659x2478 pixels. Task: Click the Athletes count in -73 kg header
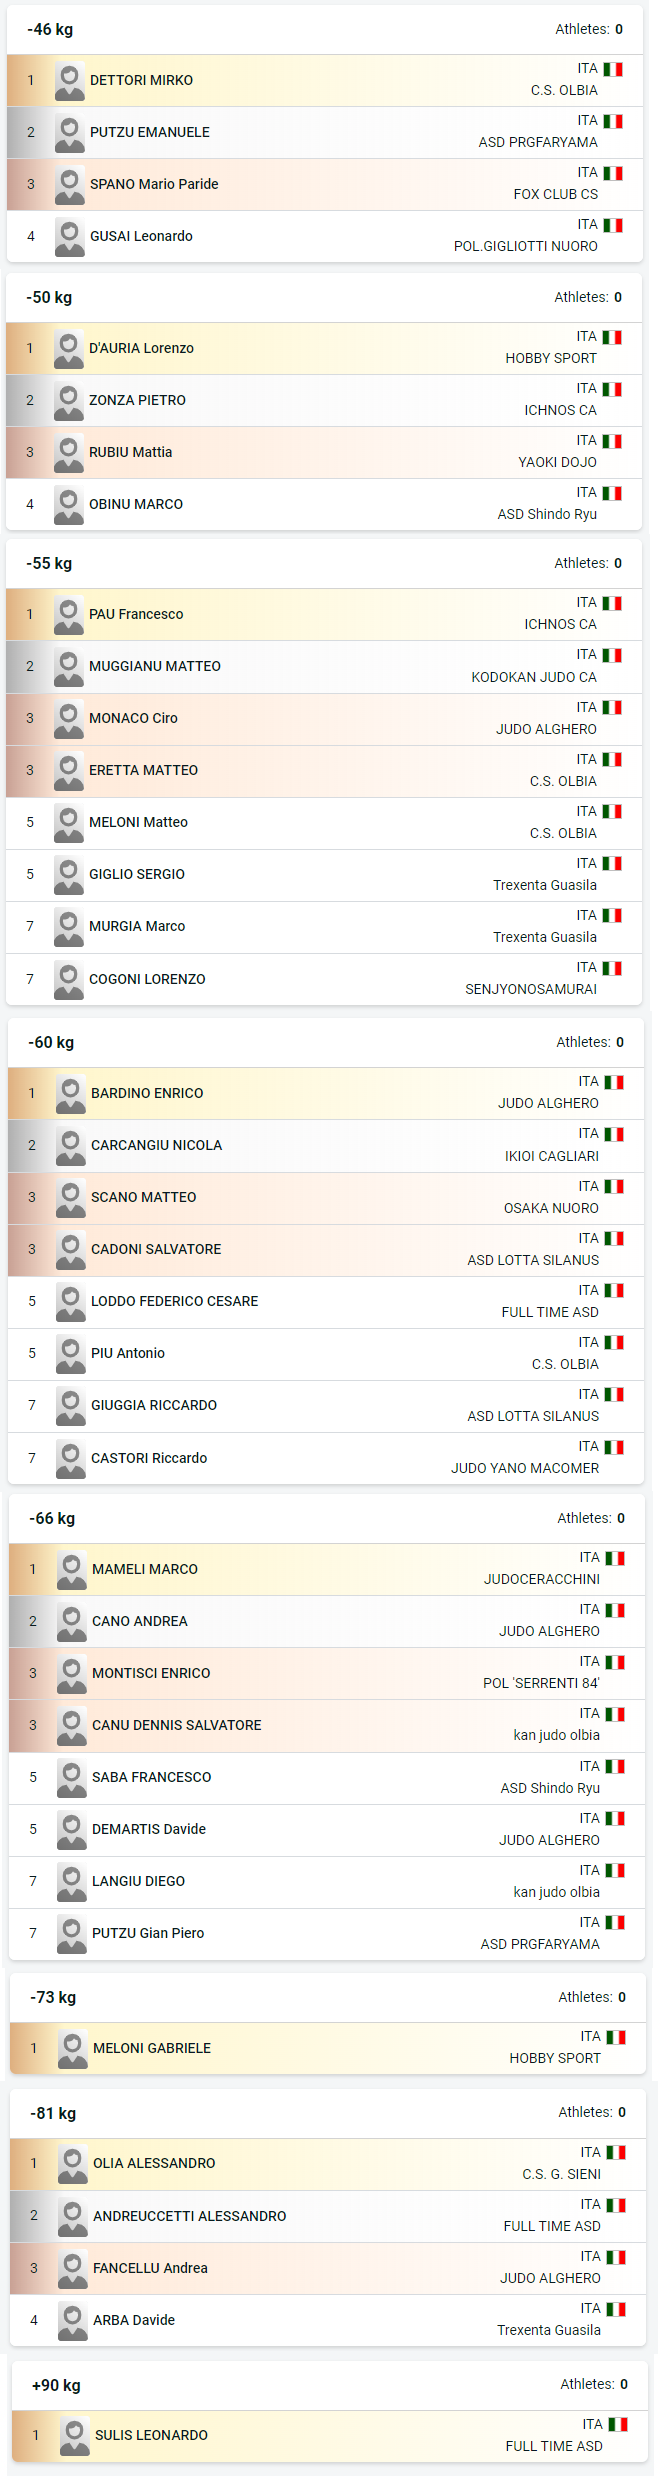point(592,1998)
